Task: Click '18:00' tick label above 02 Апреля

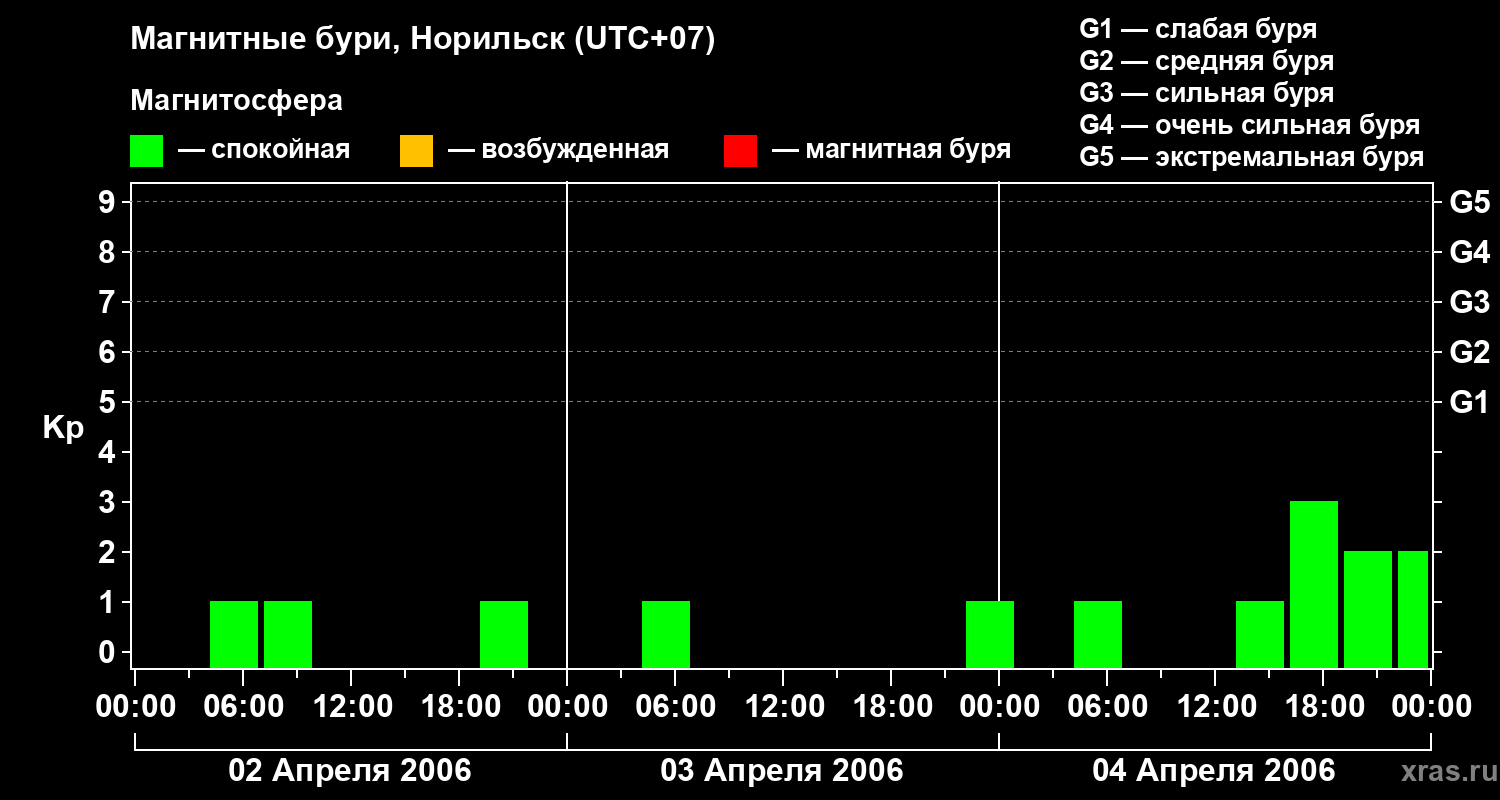Action: (x=459, y=706)
